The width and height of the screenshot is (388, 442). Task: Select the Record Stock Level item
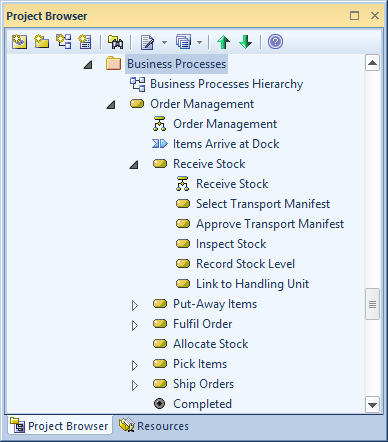tap(245, 264)
